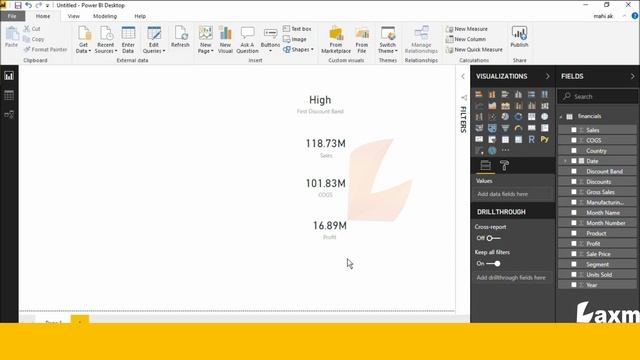Toggle the Cross-report drillthrough switch
The width and height of the screenshot is (640, 360).
(x=493, y=238)
